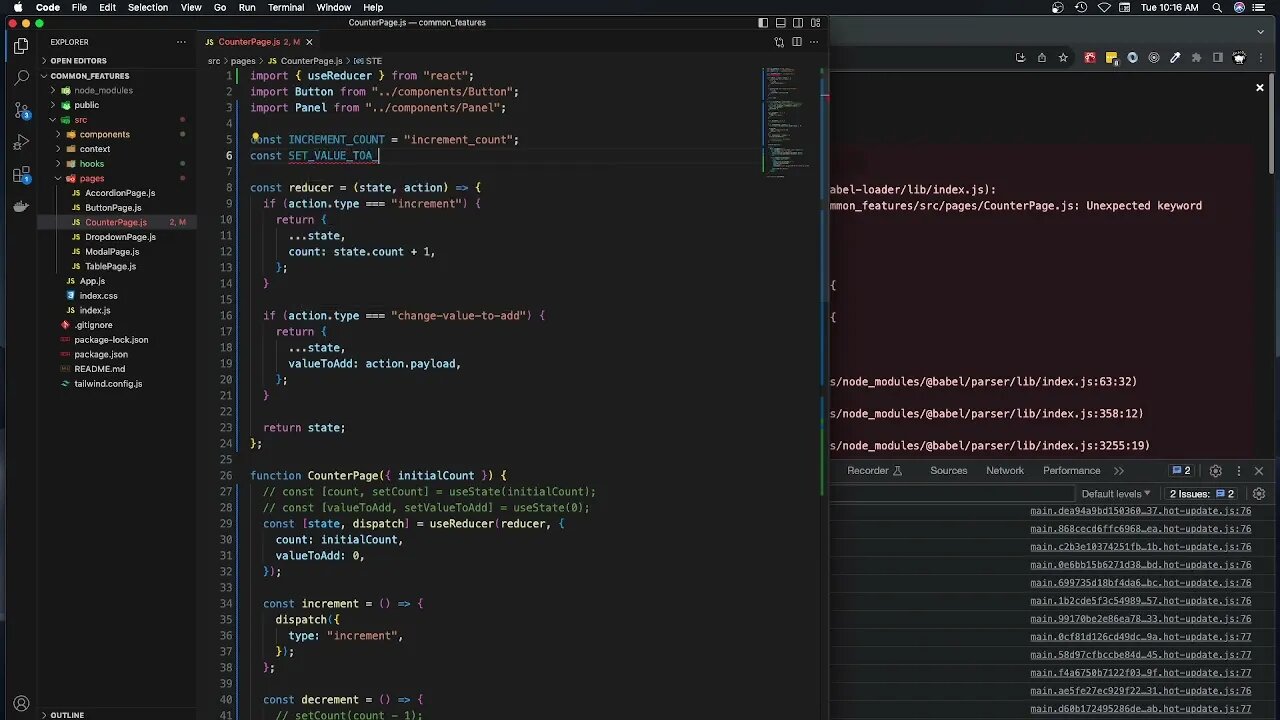The image size is (1280, 720).
Task: Open the Docker view in activity bar
Action: pyautogui.click(x=21, y=207)
